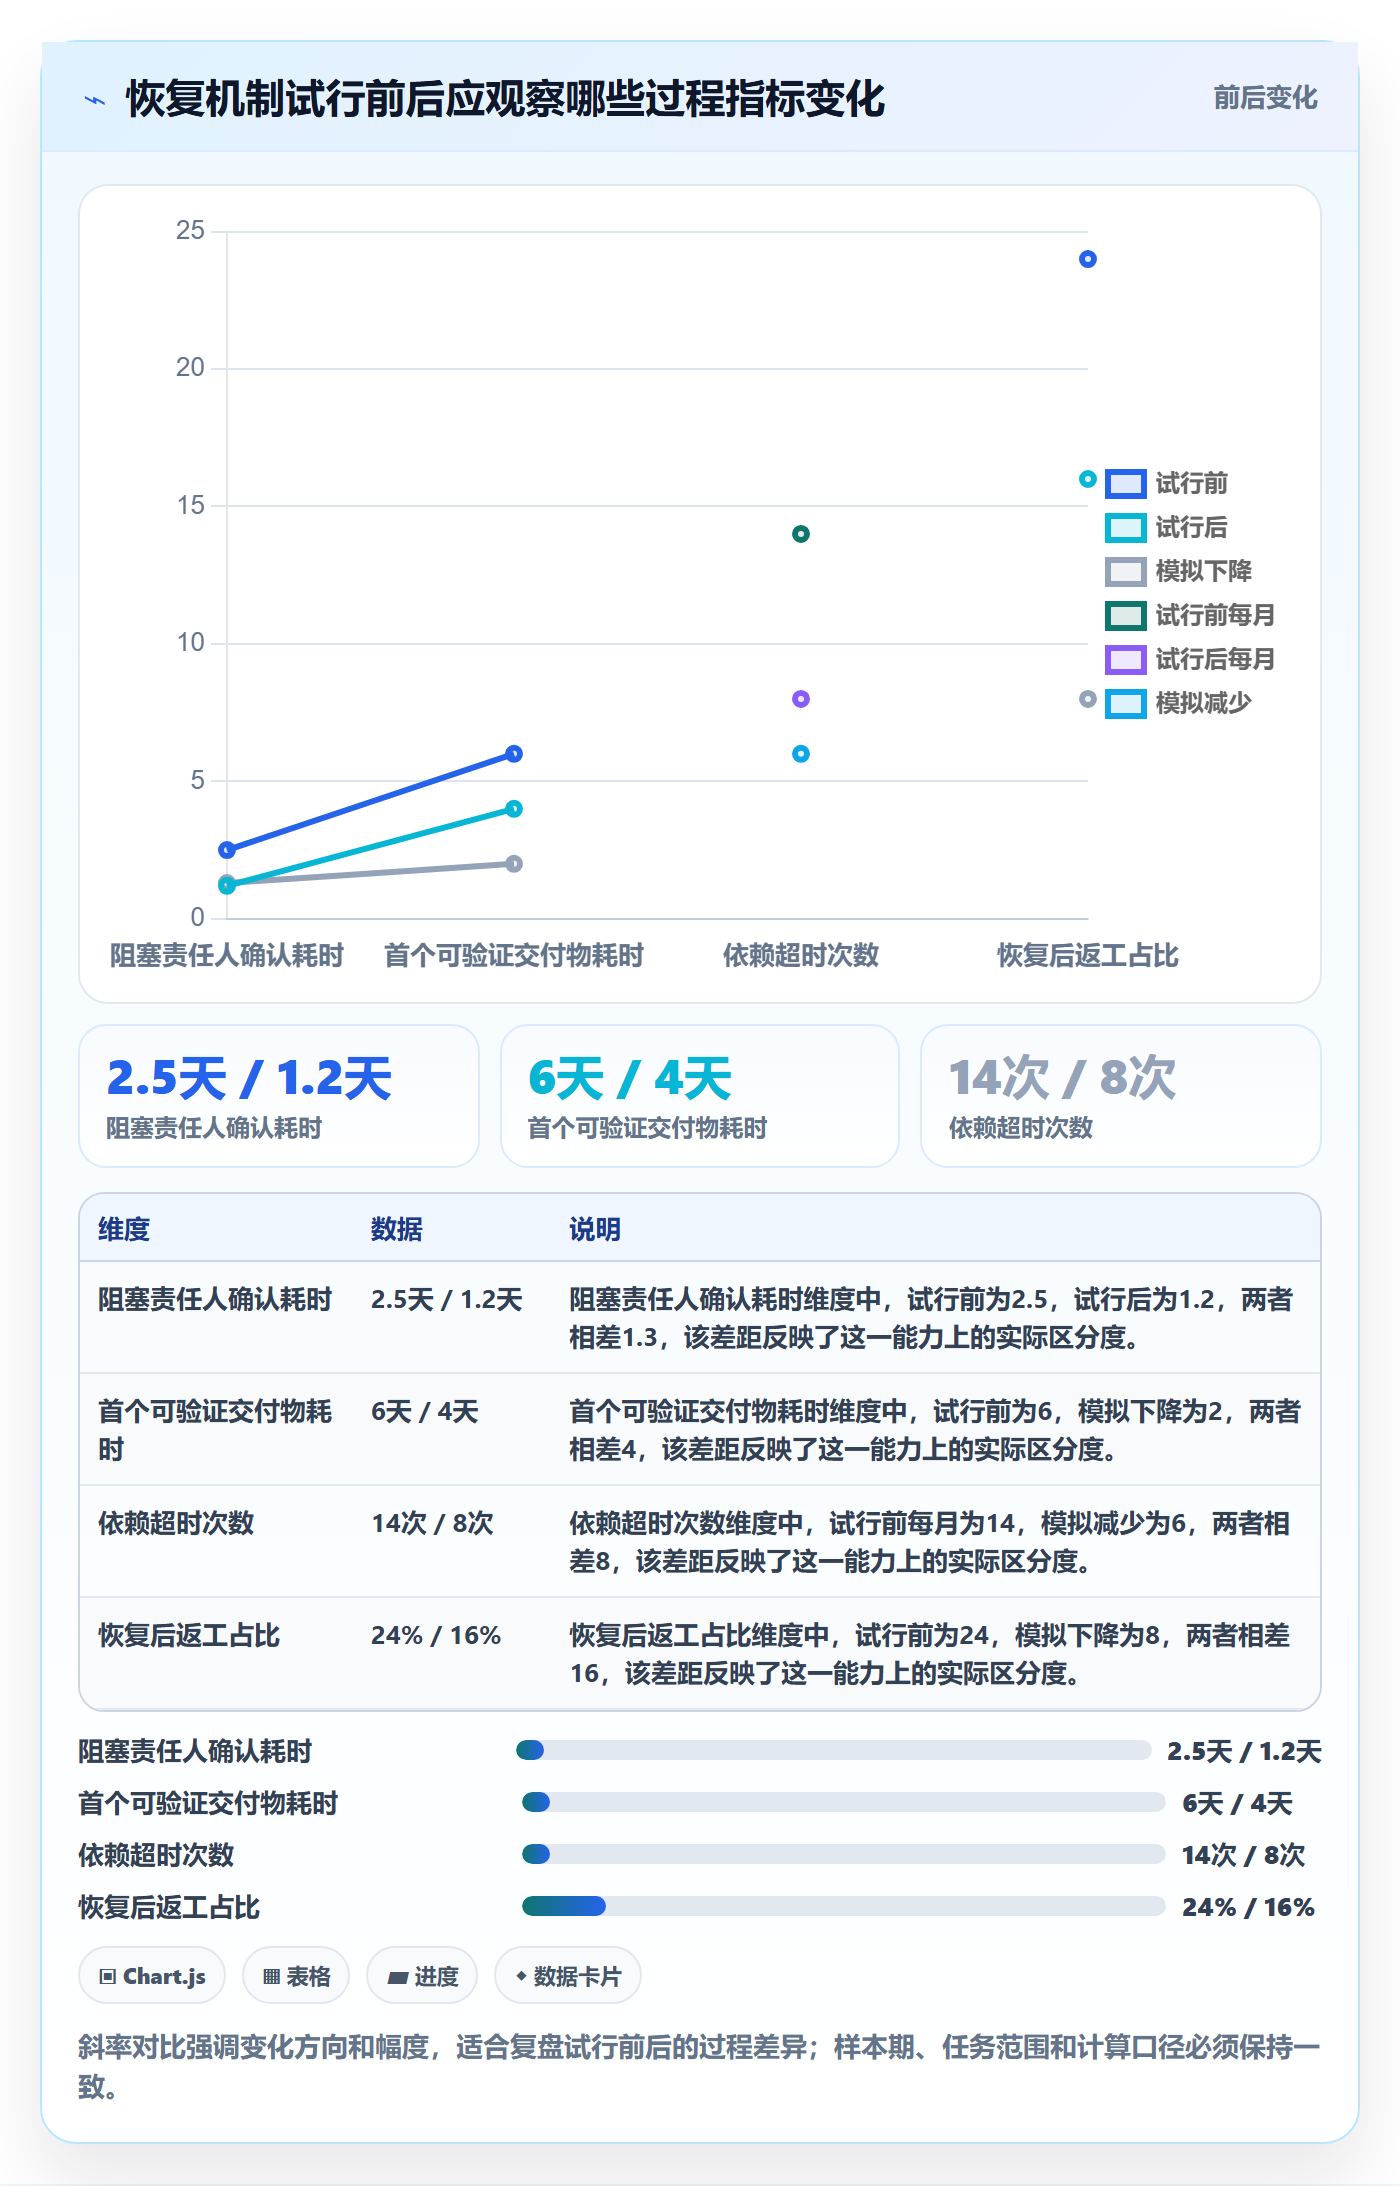This screenshot has width=1400, height=2186.
Task: Click the 维度 column header
Action: click(x=124, y=1230)
